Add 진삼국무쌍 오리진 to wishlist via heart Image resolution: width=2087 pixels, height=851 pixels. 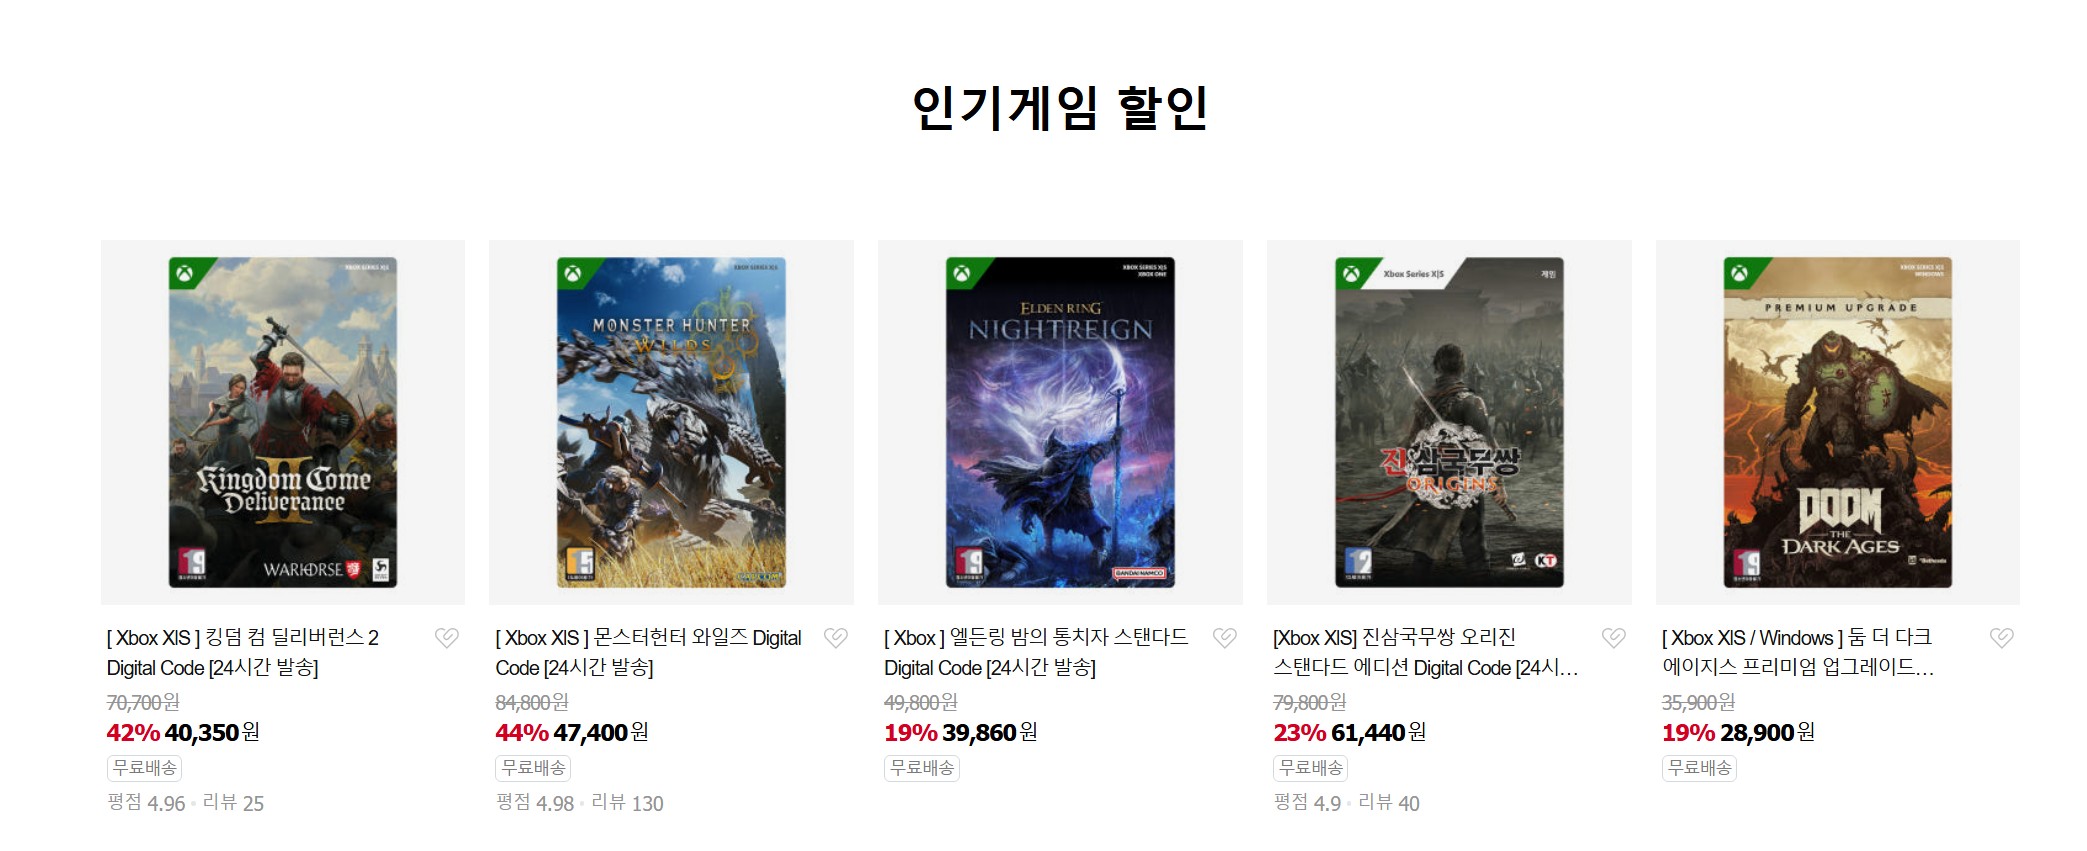click(x=1614, y=638)
